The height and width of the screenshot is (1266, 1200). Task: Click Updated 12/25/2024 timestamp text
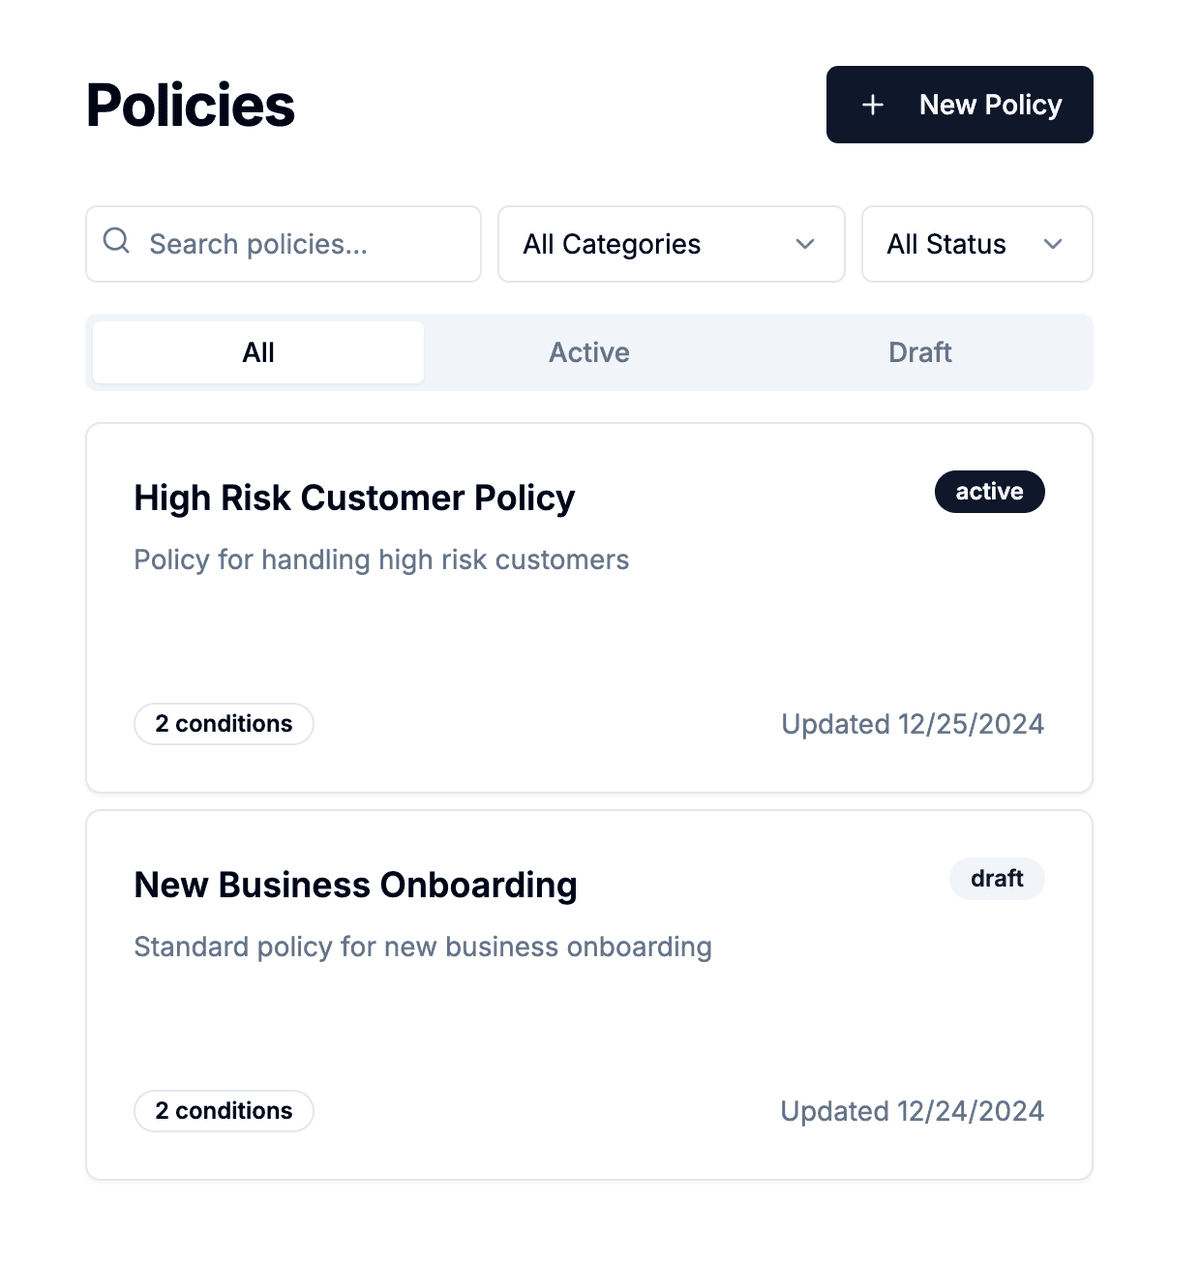click(911, 723)
